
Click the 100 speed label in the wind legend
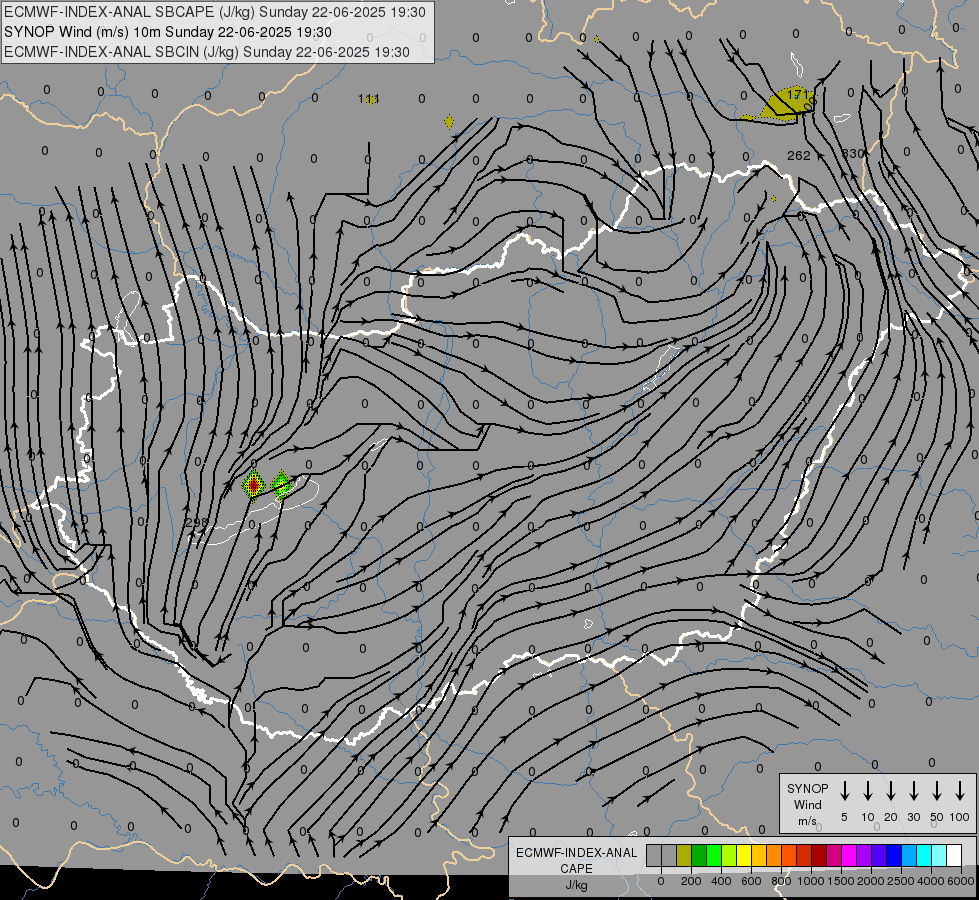960,817
